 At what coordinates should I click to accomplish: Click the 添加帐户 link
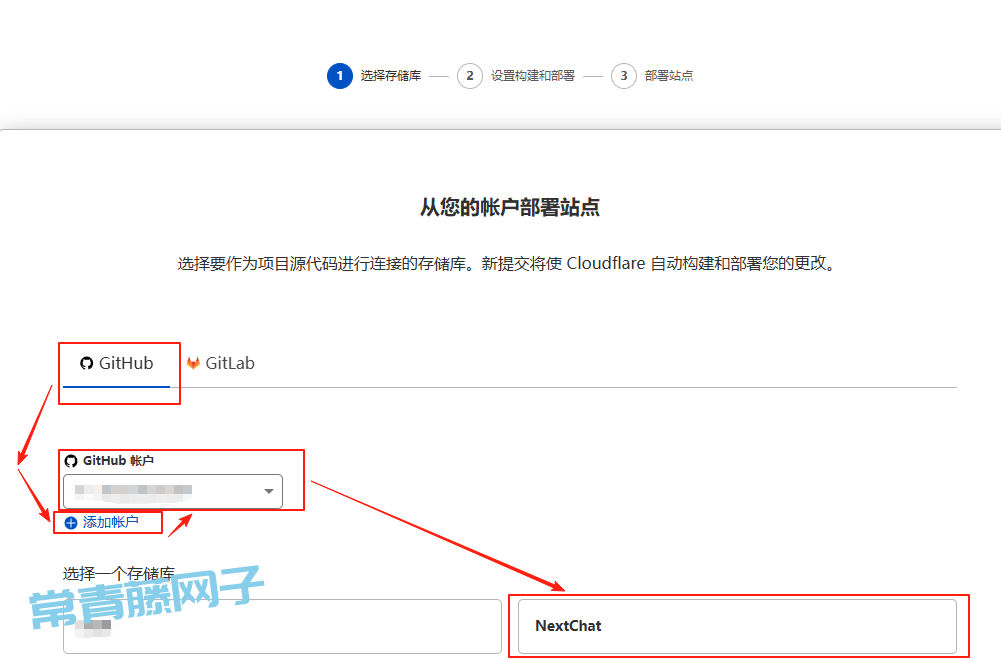pyautogui.click(x=110, y=522)
